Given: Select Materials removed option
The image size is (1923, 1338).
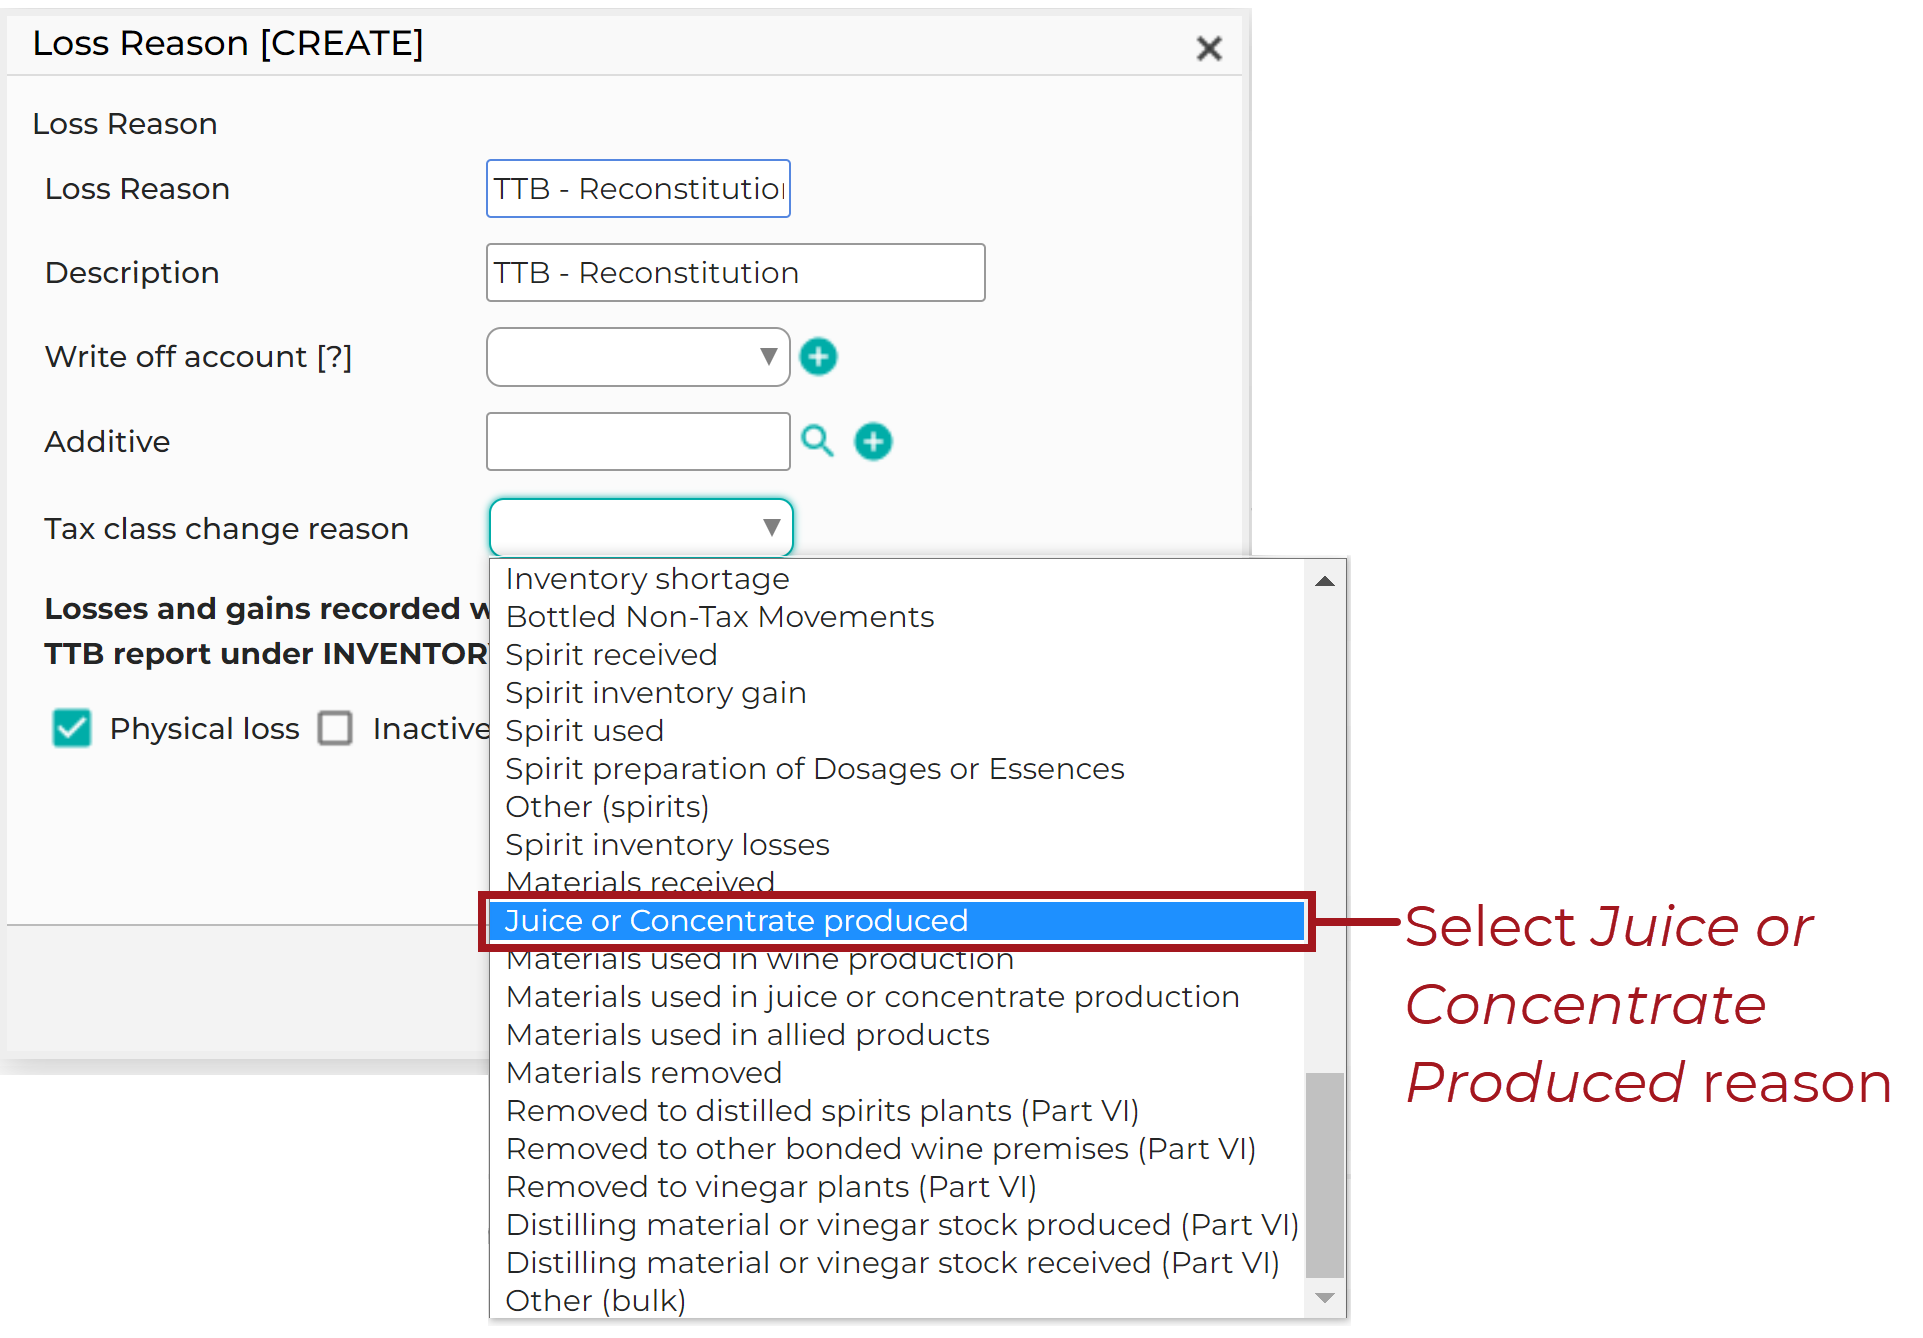Looking at the screenshot, I should 898,1073.
